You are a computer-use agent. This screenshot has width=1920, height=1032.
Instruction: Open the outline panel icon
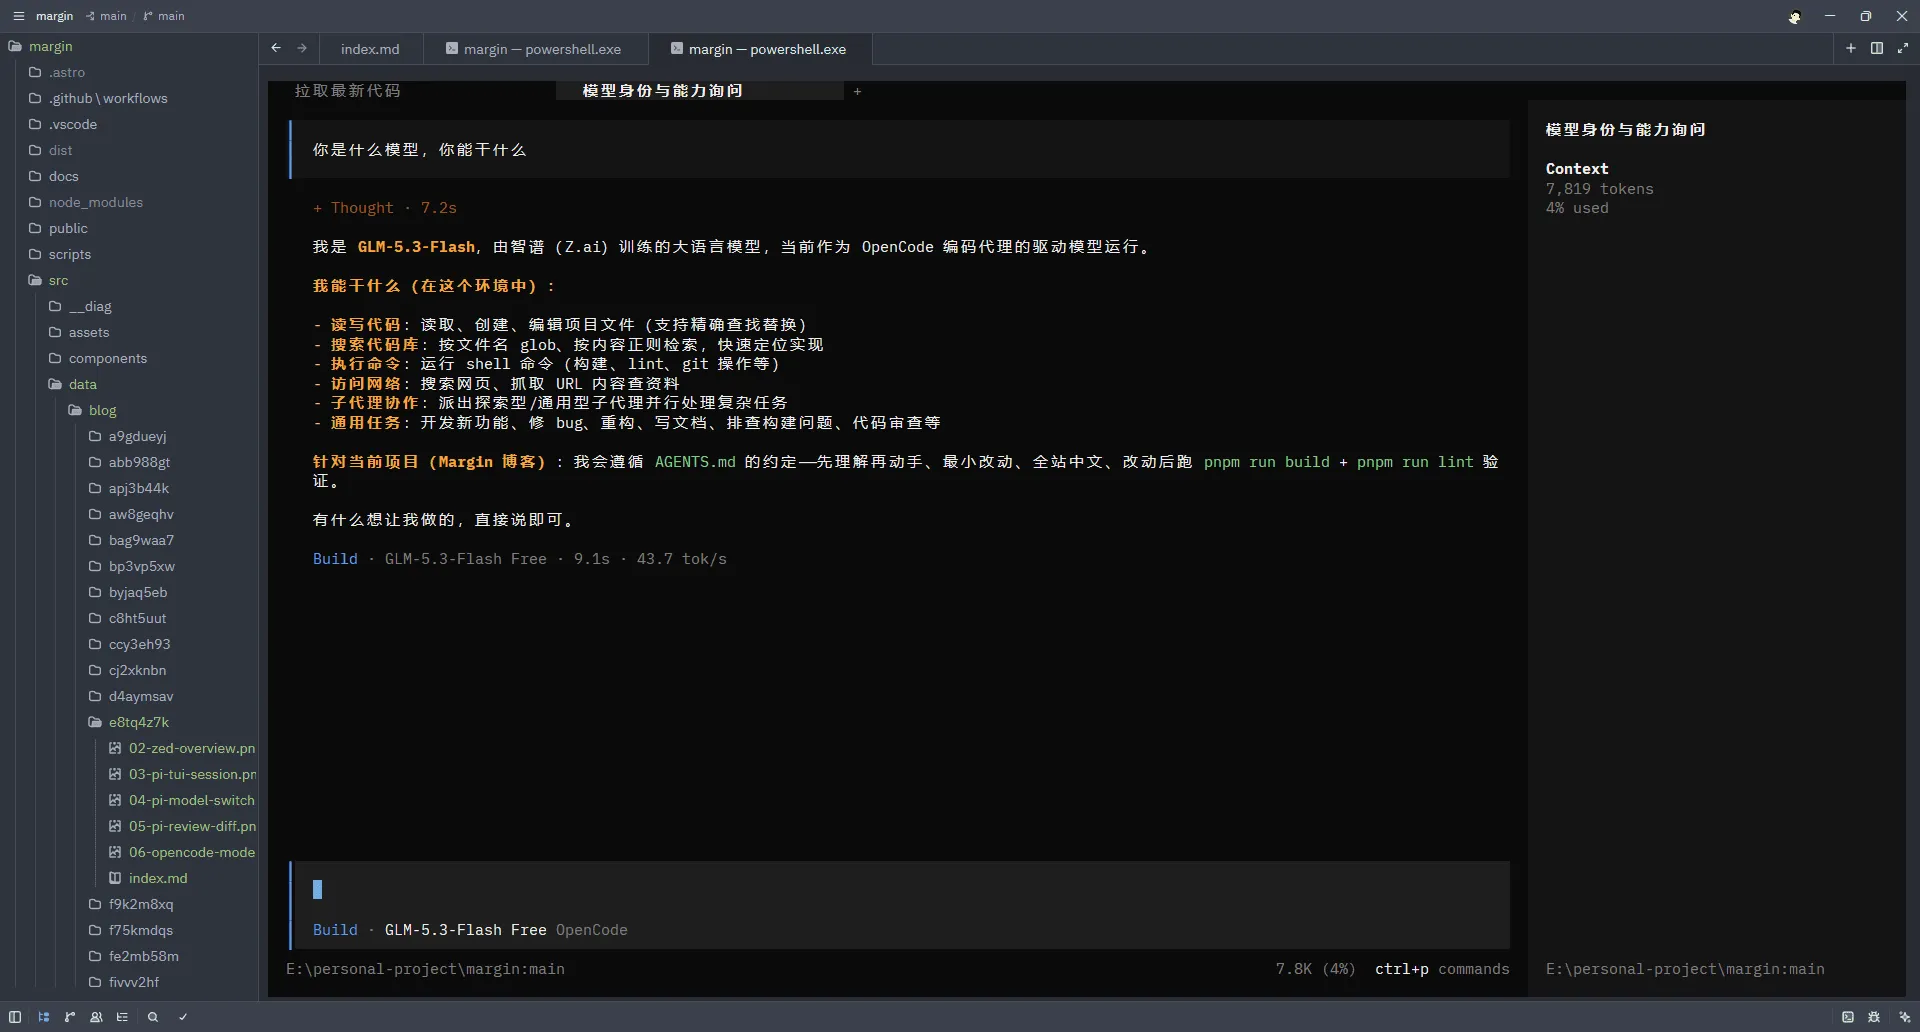[x=122, y=1017]
